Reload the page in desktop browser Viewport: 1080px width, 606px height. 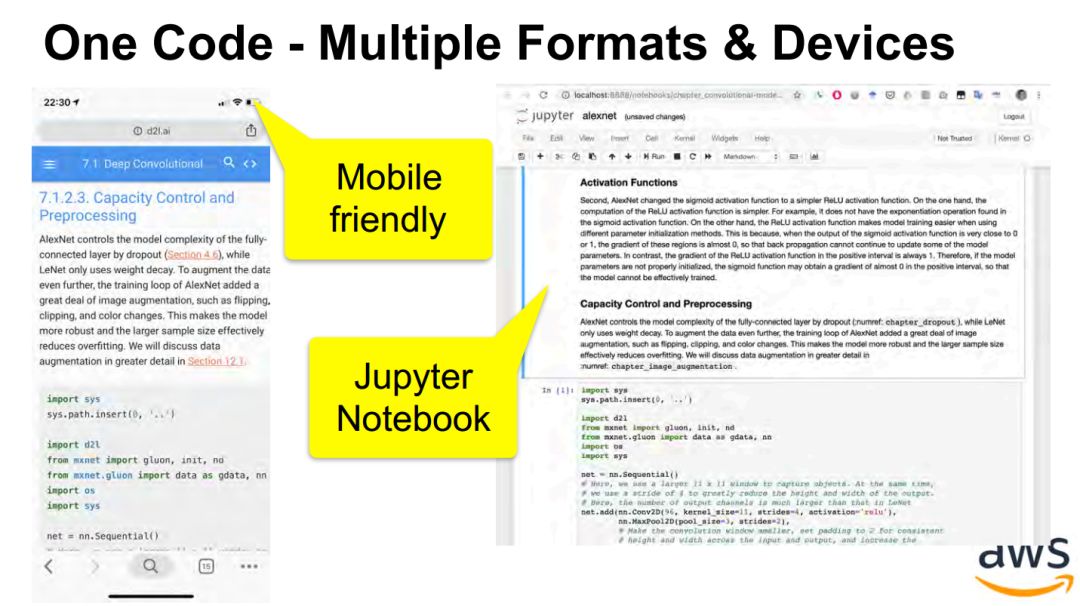tap(543, 95)
